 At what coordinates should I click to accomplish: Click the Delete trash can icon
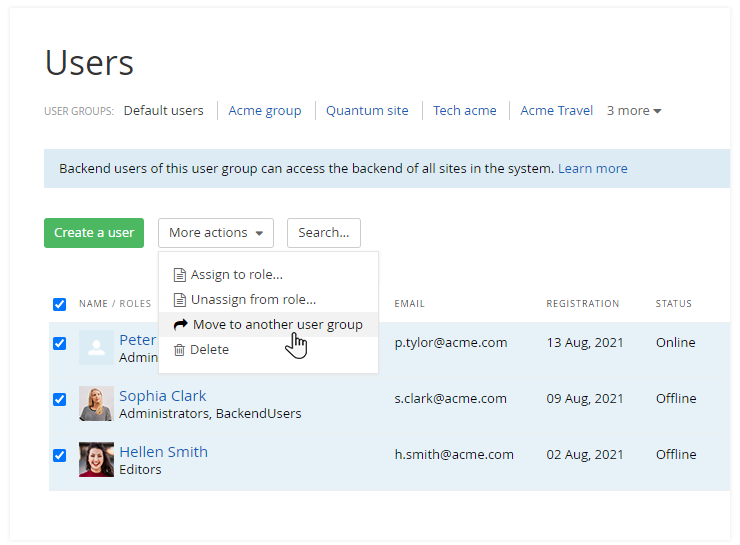(180, 350)
